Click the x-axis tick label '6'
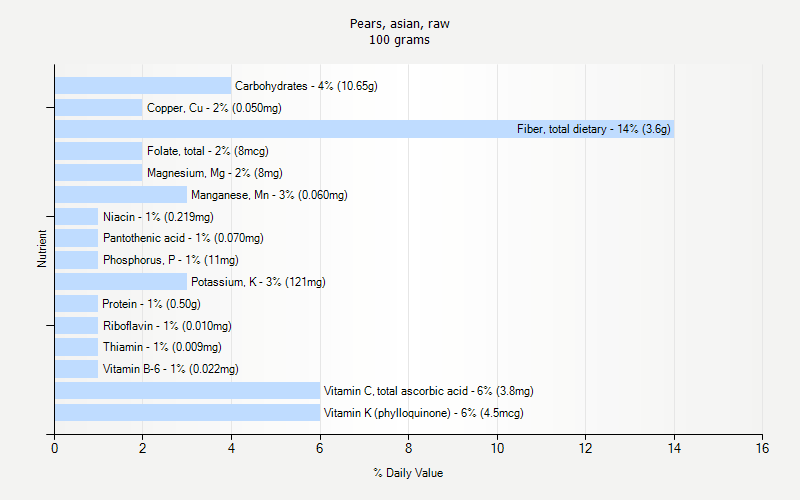The height and width of the screenshot is (500, 800). [320, 448]
